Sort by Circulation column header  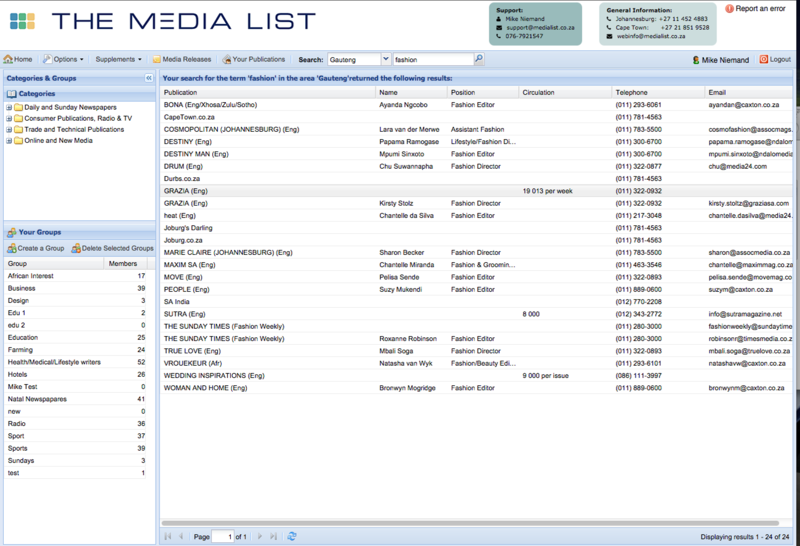(565, 92)
